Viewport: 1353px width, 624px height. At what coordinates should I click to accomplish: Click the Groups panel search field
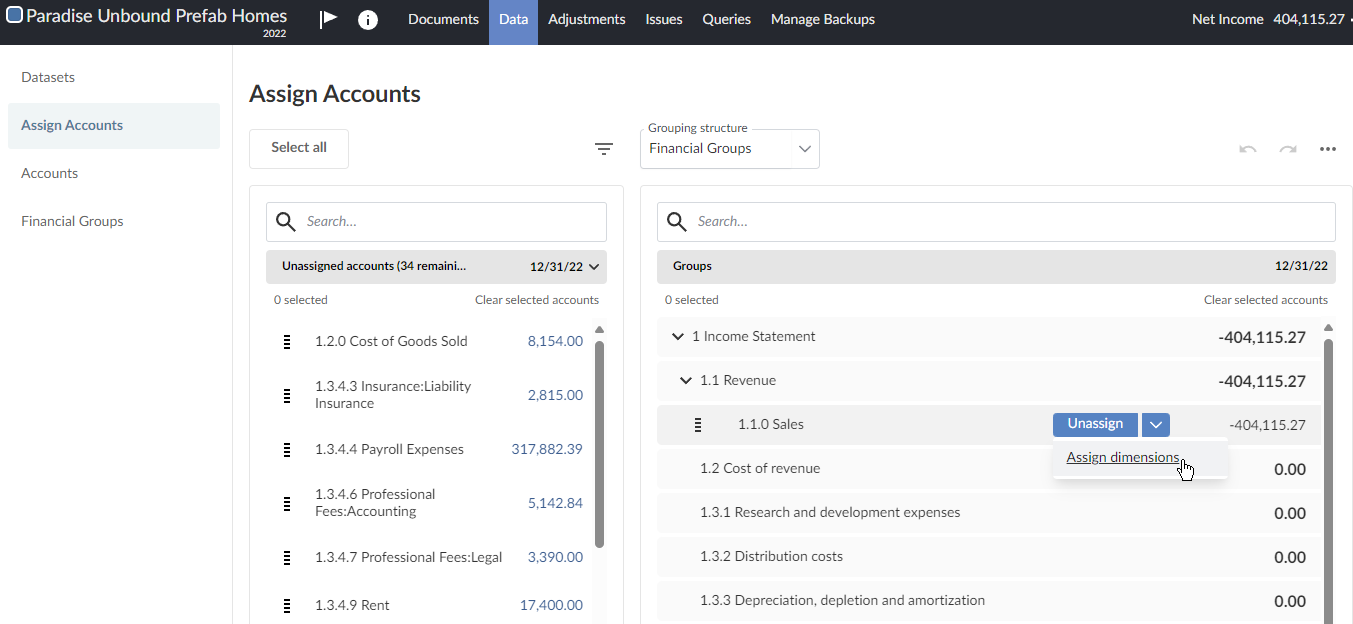[1010, 222]
